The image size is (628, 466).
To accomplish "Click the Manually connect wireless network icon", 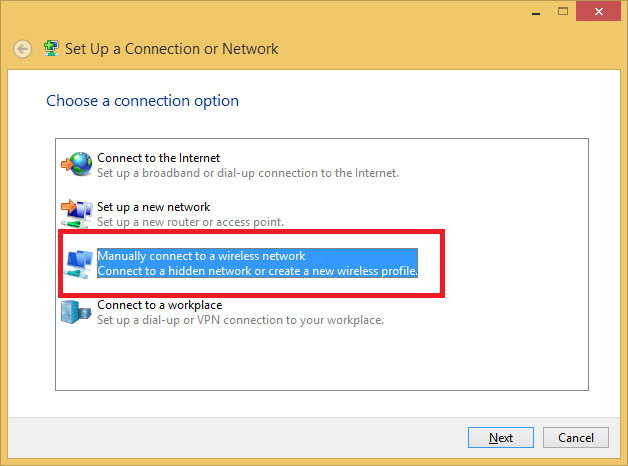I will (x=77, y=263).
